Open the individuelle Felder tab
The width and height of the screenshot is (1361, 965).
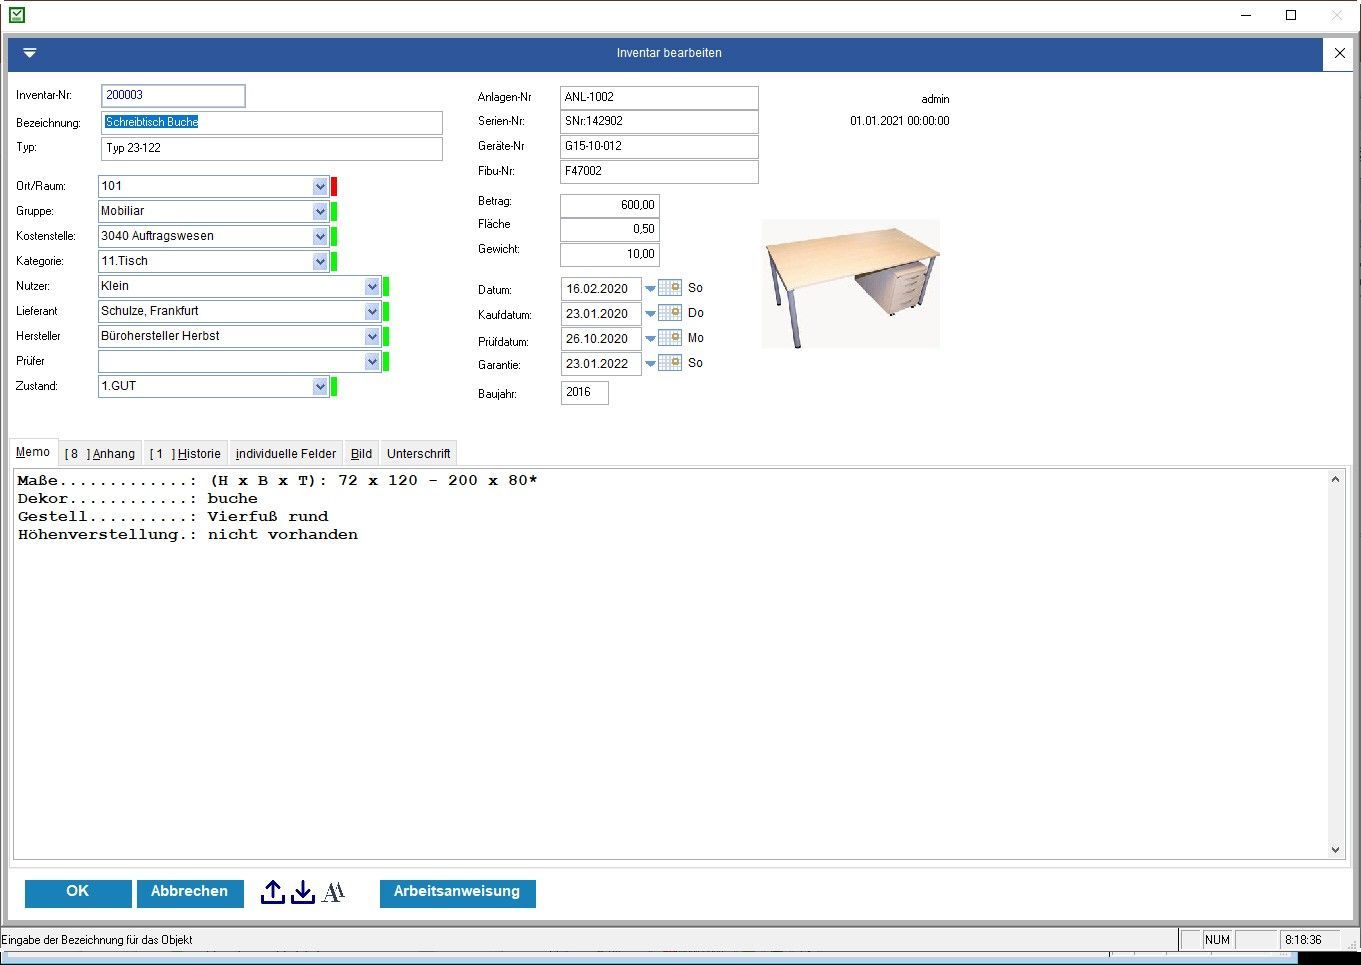click(286, 454)
